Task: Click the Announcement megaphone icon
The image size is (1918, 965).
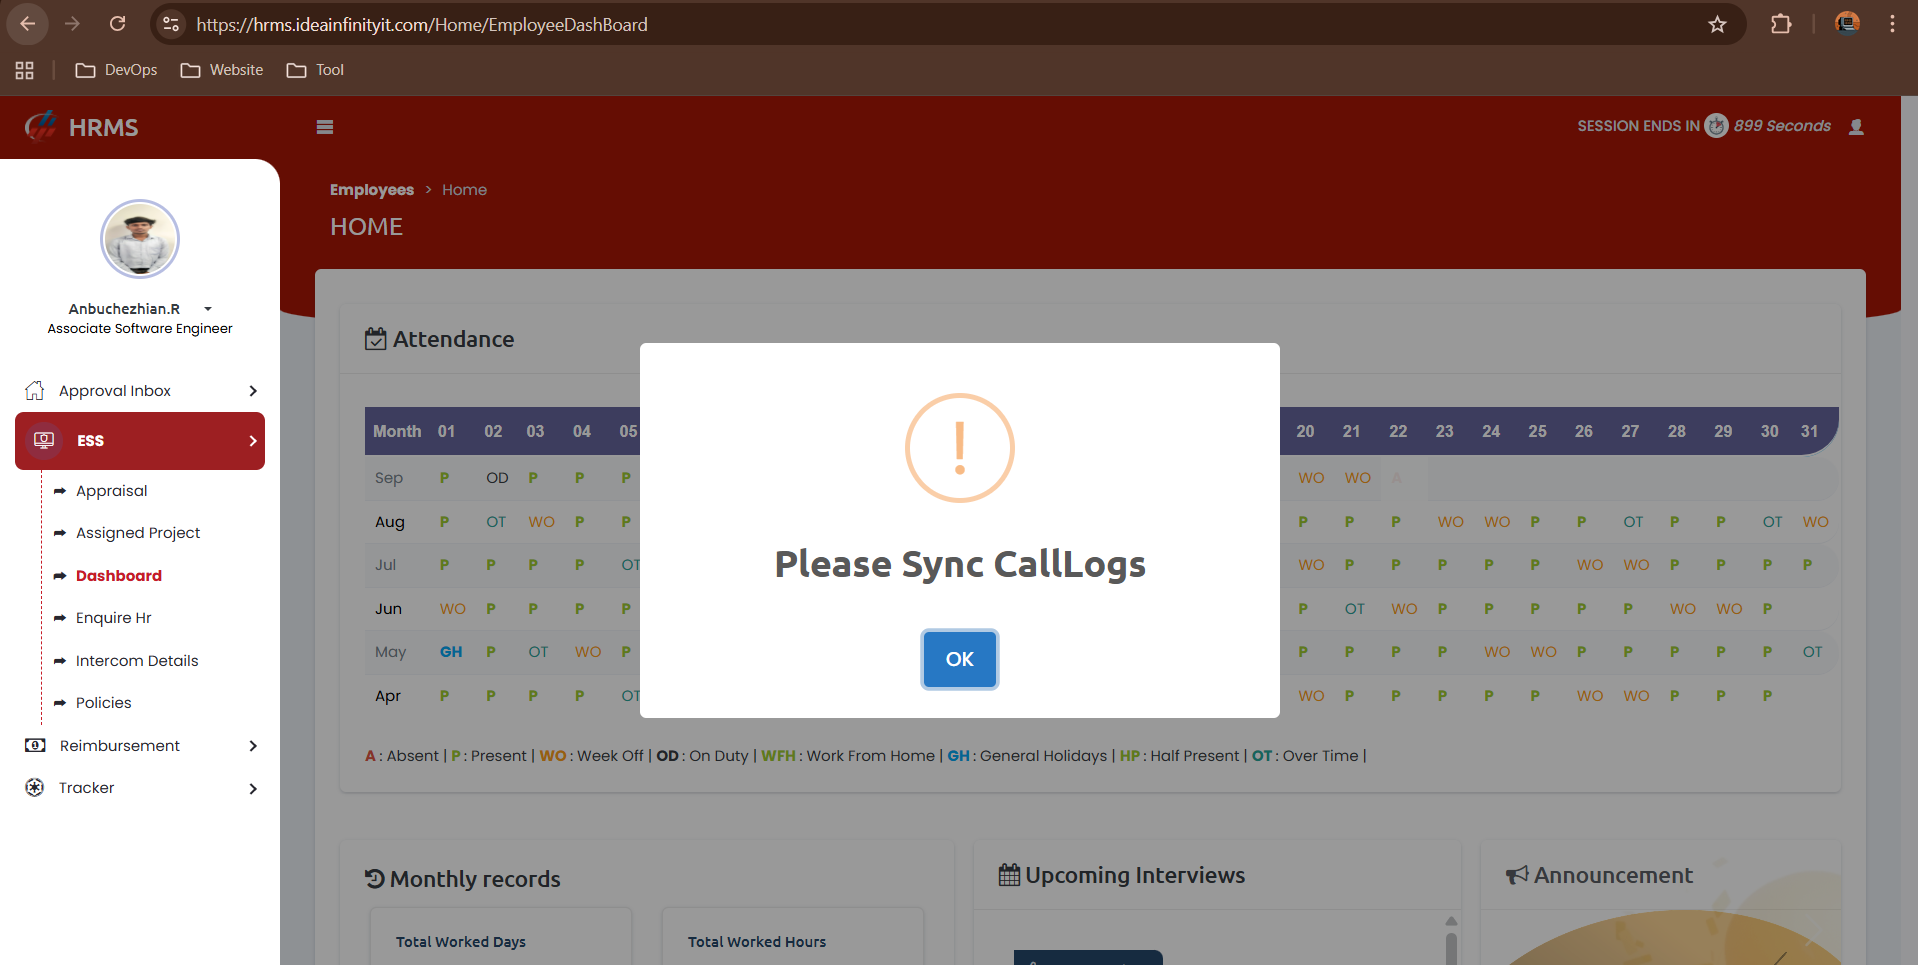Action: tap(1517, 875)
